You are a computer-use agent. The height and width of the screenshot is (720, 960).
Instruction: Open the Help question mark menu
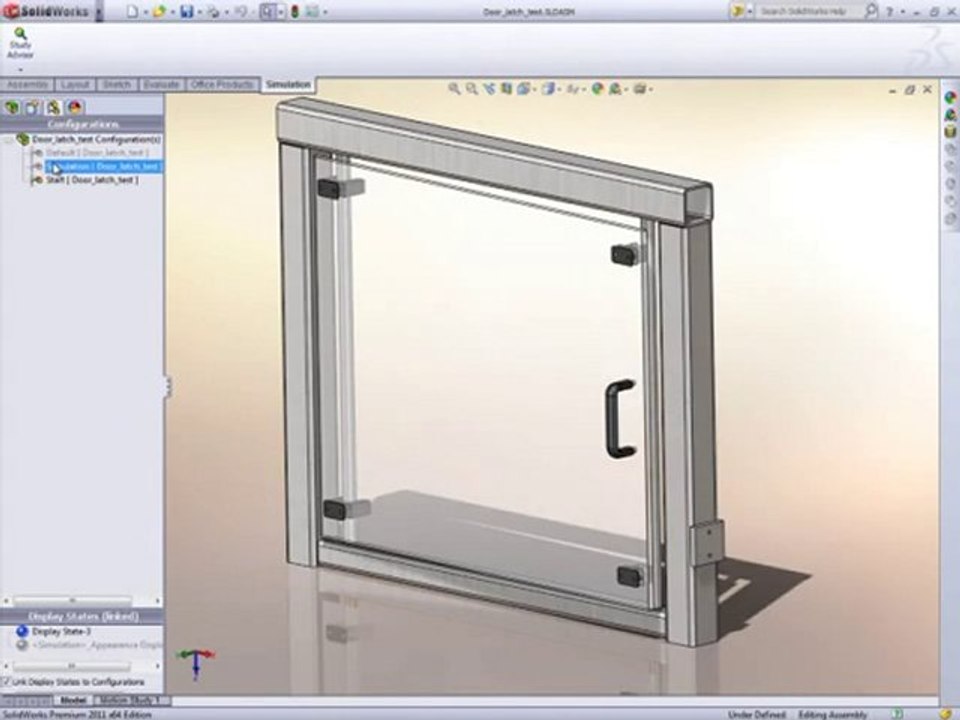[889, 12]
